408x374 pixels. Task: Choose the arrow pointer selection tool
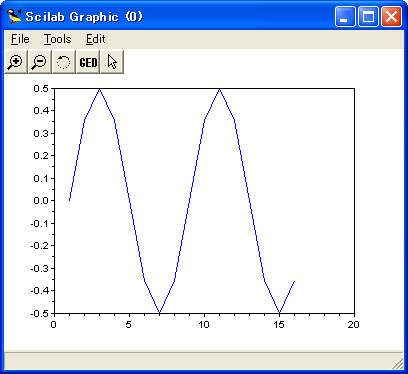pos(112,62)
